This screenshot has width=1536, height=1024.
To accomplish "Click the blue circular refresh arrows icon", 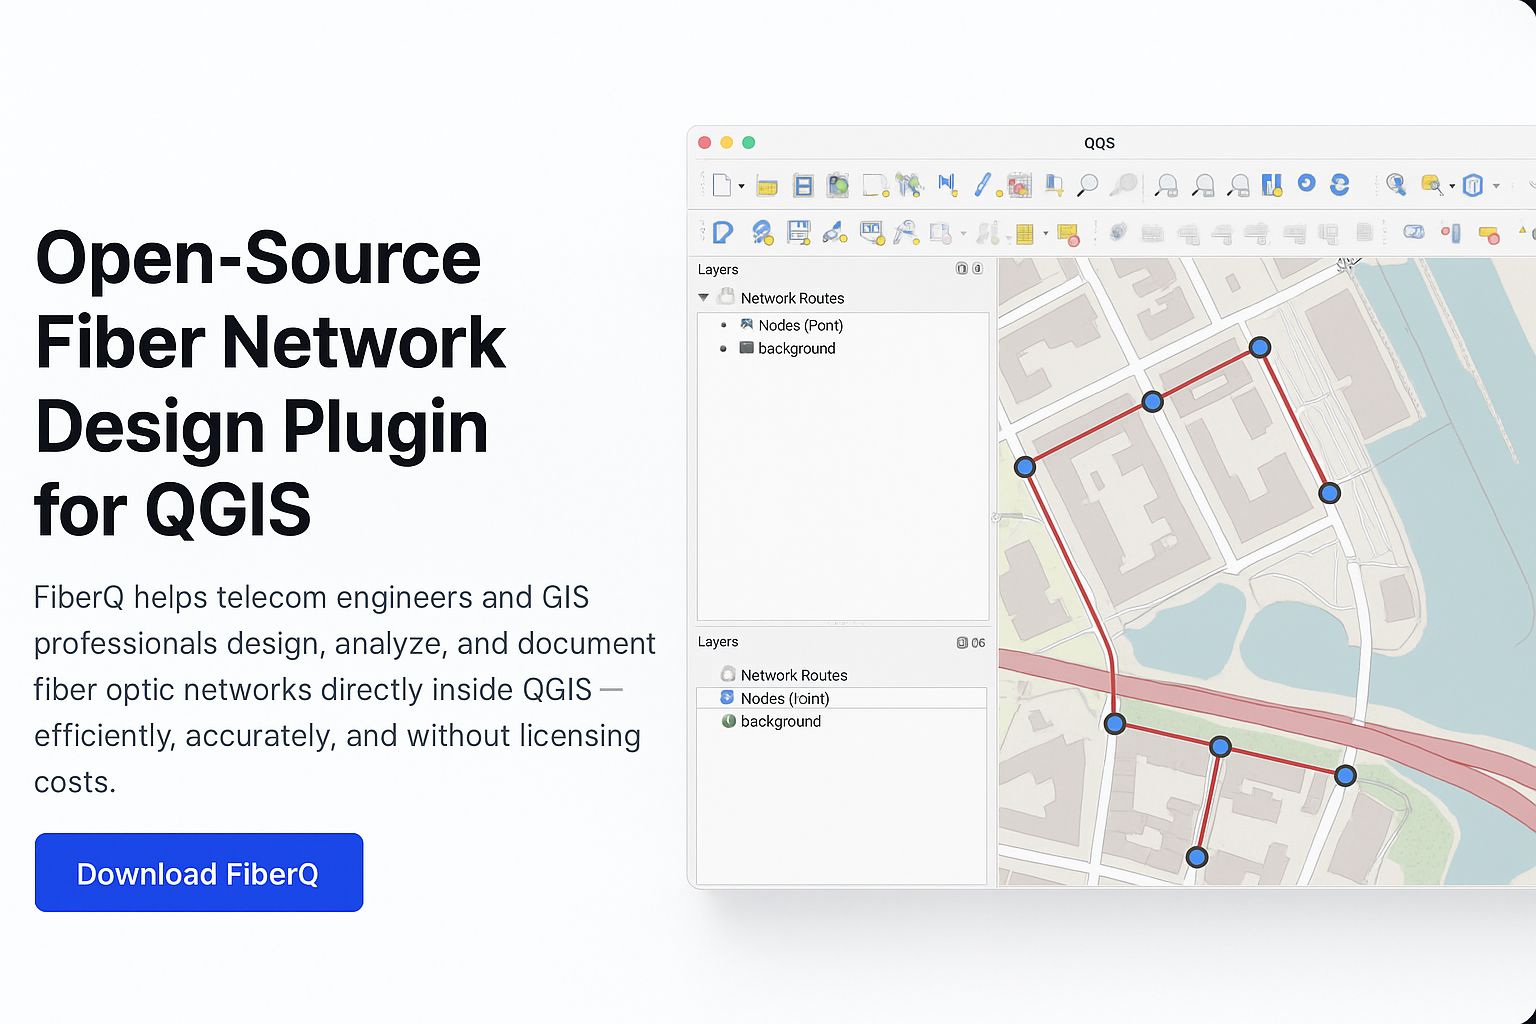I will (x=1340, y=184).
